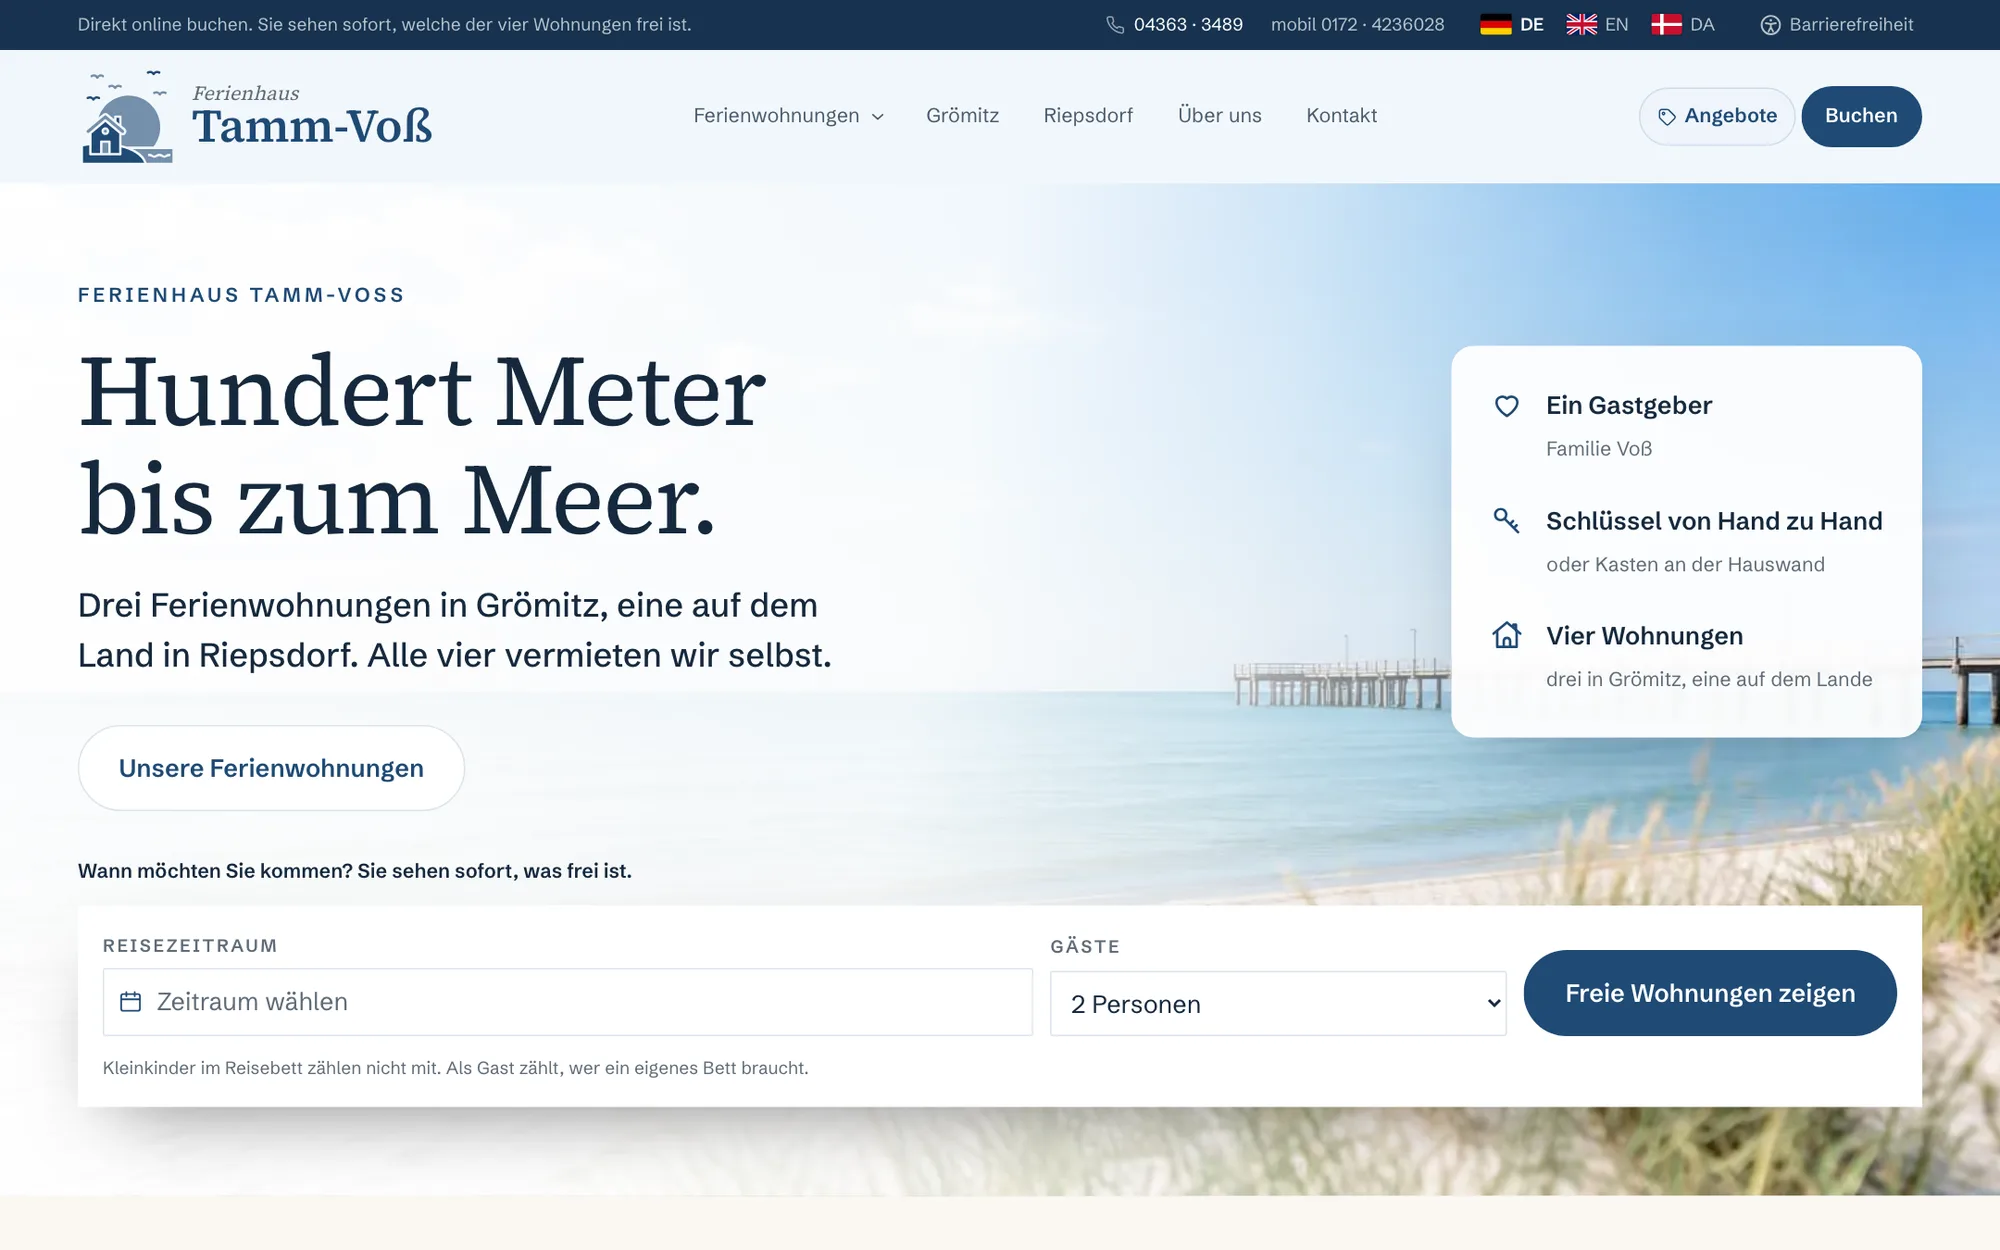Click the tag icon in the Angebote button
Viewport: 2000px width, 1250px height.
coord(1667,117)
